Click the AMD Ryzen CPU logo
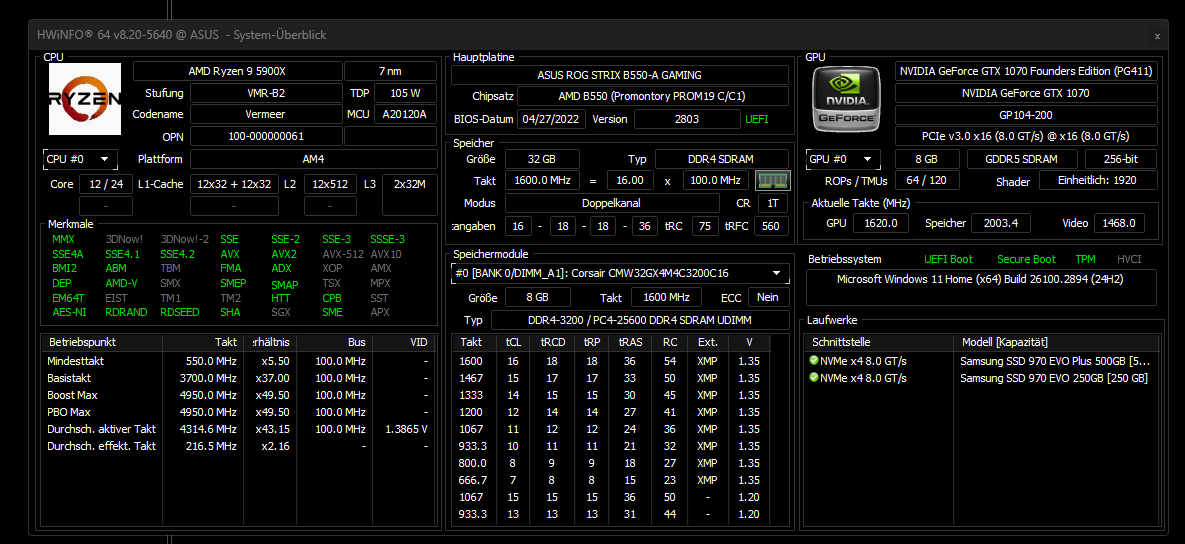This screenshot has width=1185, height=544. point(85,98)
